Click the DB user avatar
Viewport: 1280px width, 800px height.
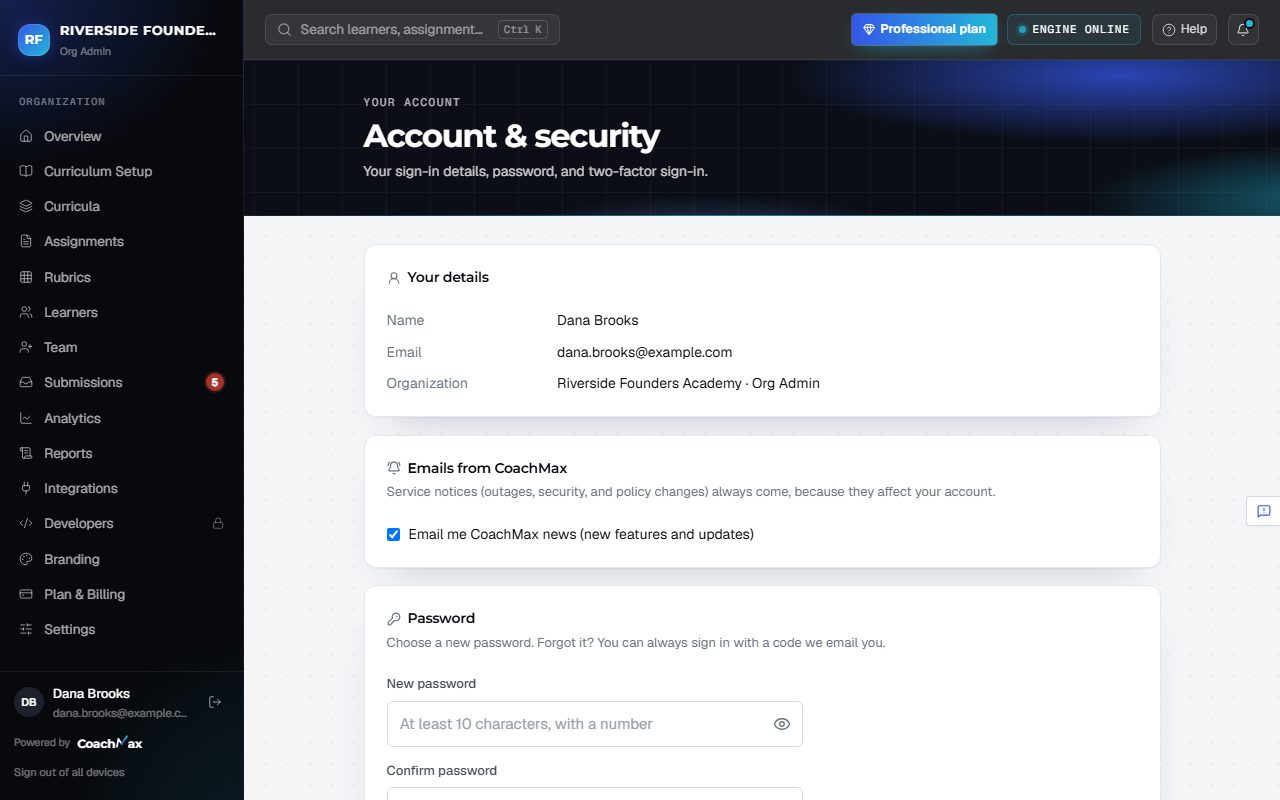(29, 702)
